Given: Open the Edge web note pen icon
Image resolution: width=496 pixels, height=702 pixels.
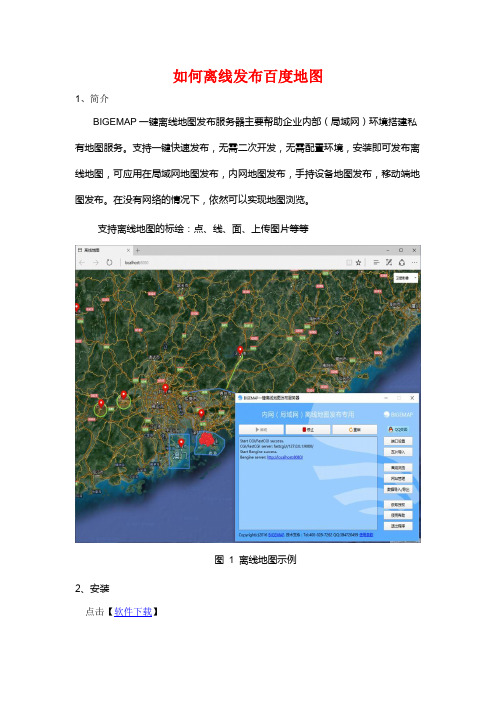Looking at the screenshot, I should 389,263.
